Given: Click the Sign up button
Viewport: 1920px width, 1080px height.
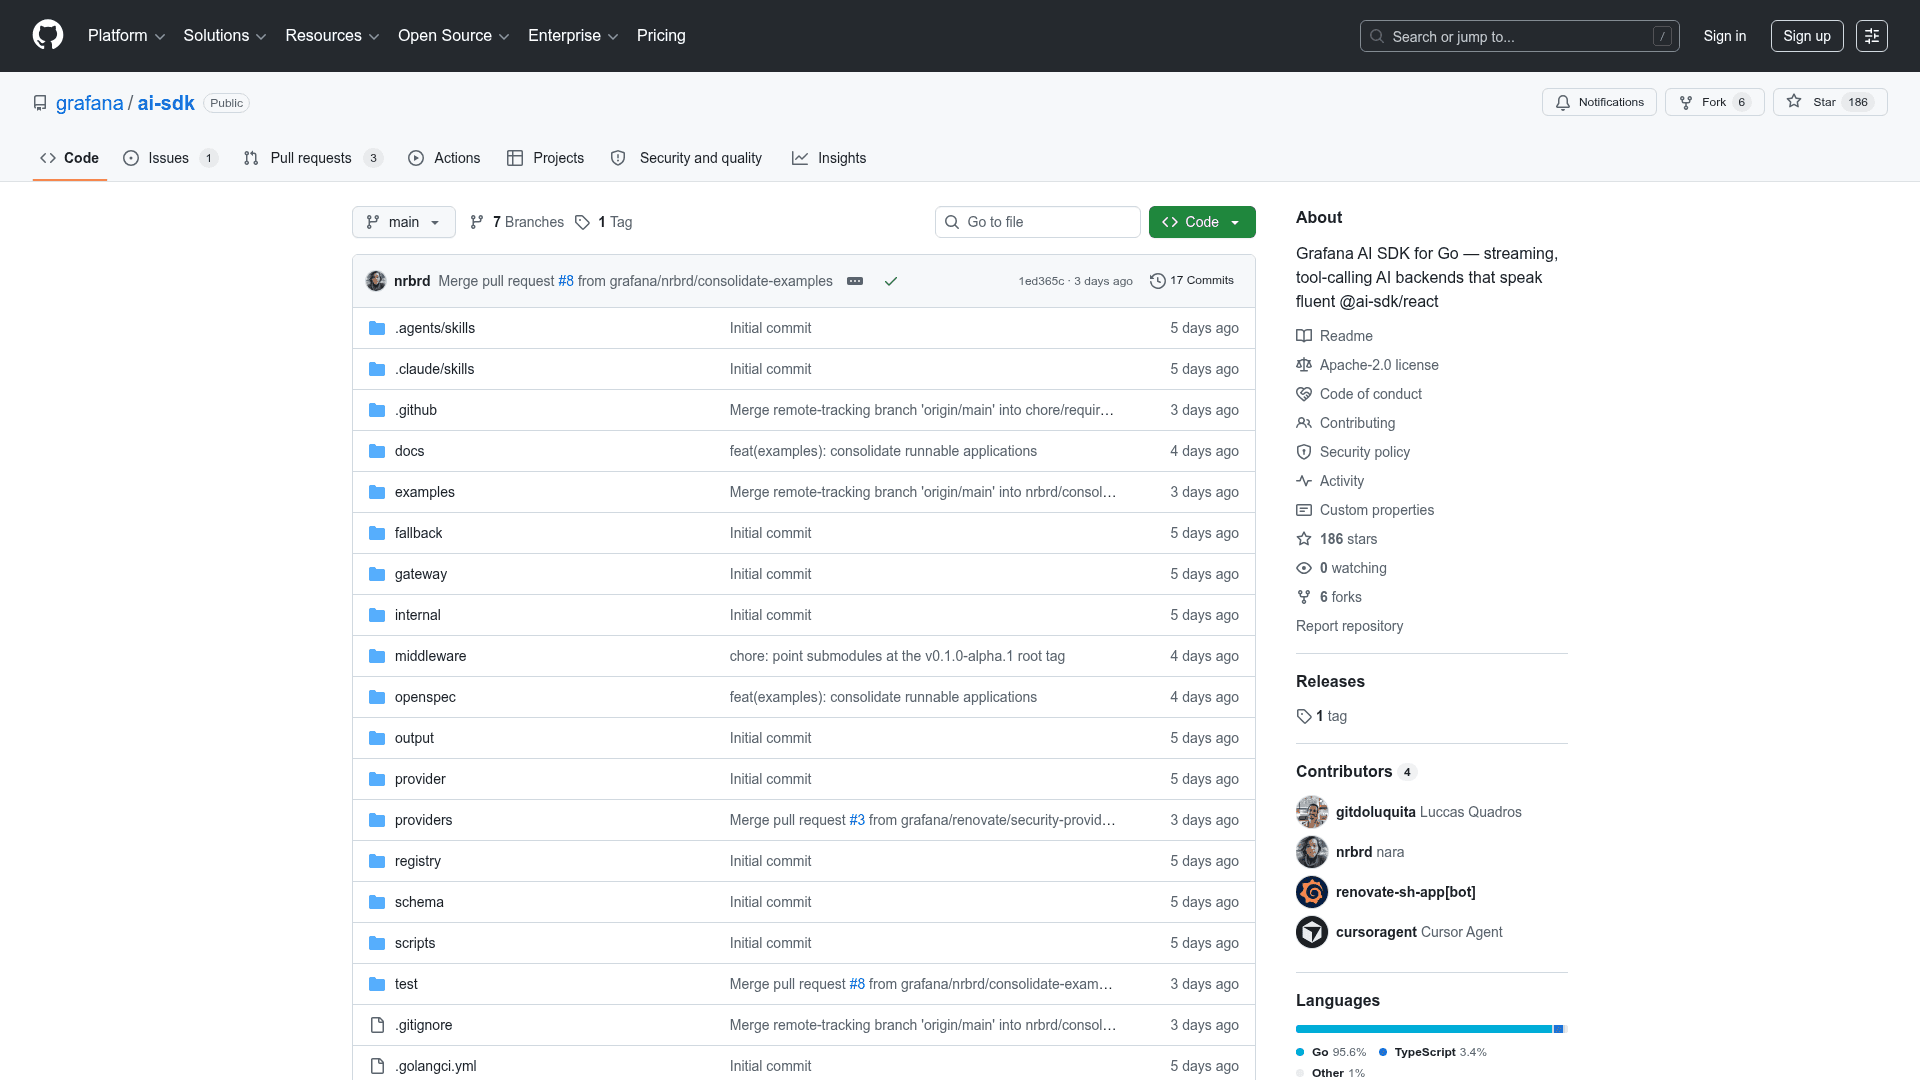Looking at the screenshot, I should pyautogui.click(x=1807, y=36).
